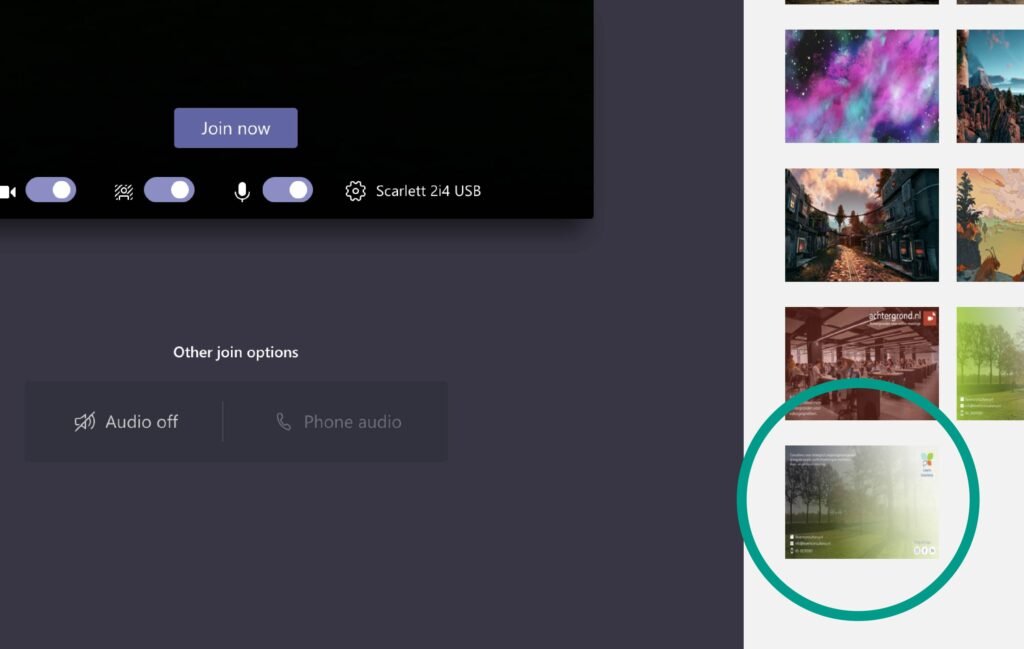1024x649 pixels.
Task: Choose the blue fantasy landscape background
Action: pos(990,86)
